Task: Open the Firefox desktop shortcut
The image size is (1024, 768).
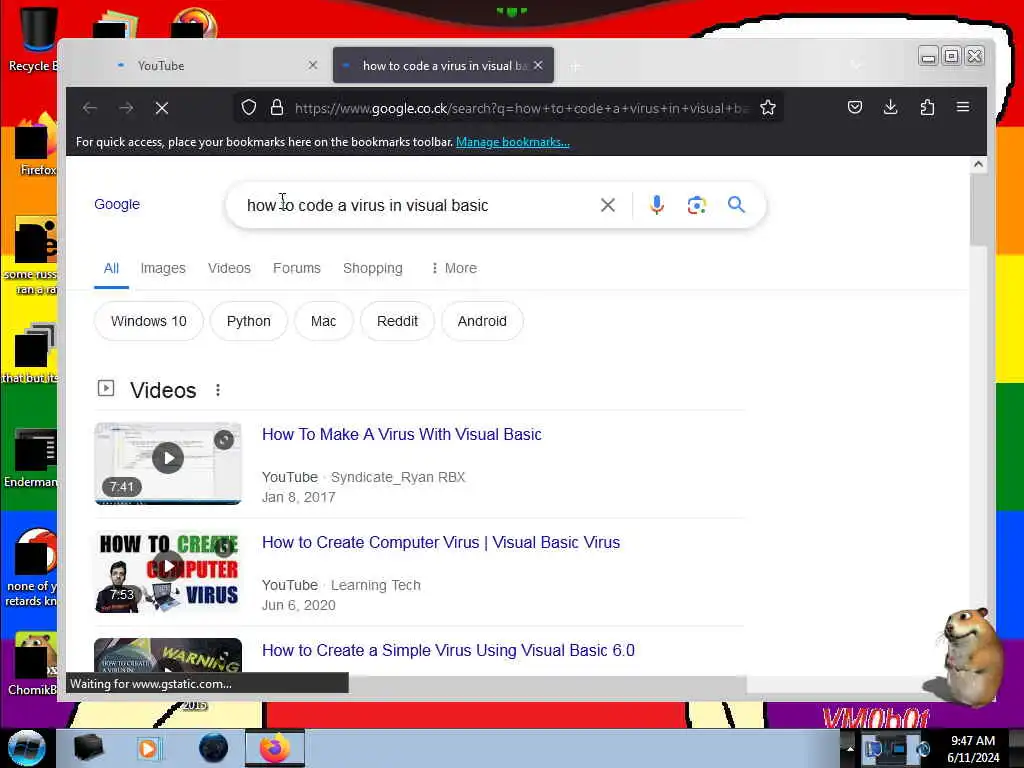Action: coord(36,145)
